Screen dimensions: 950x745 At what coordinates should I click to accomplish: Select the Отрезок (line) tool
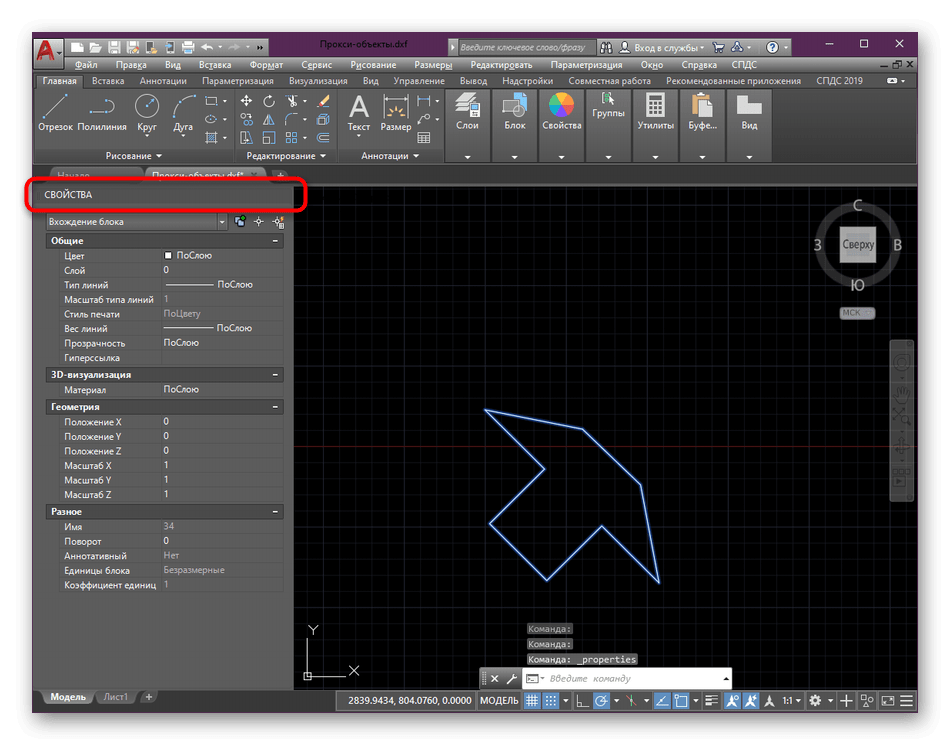(55, 113)
